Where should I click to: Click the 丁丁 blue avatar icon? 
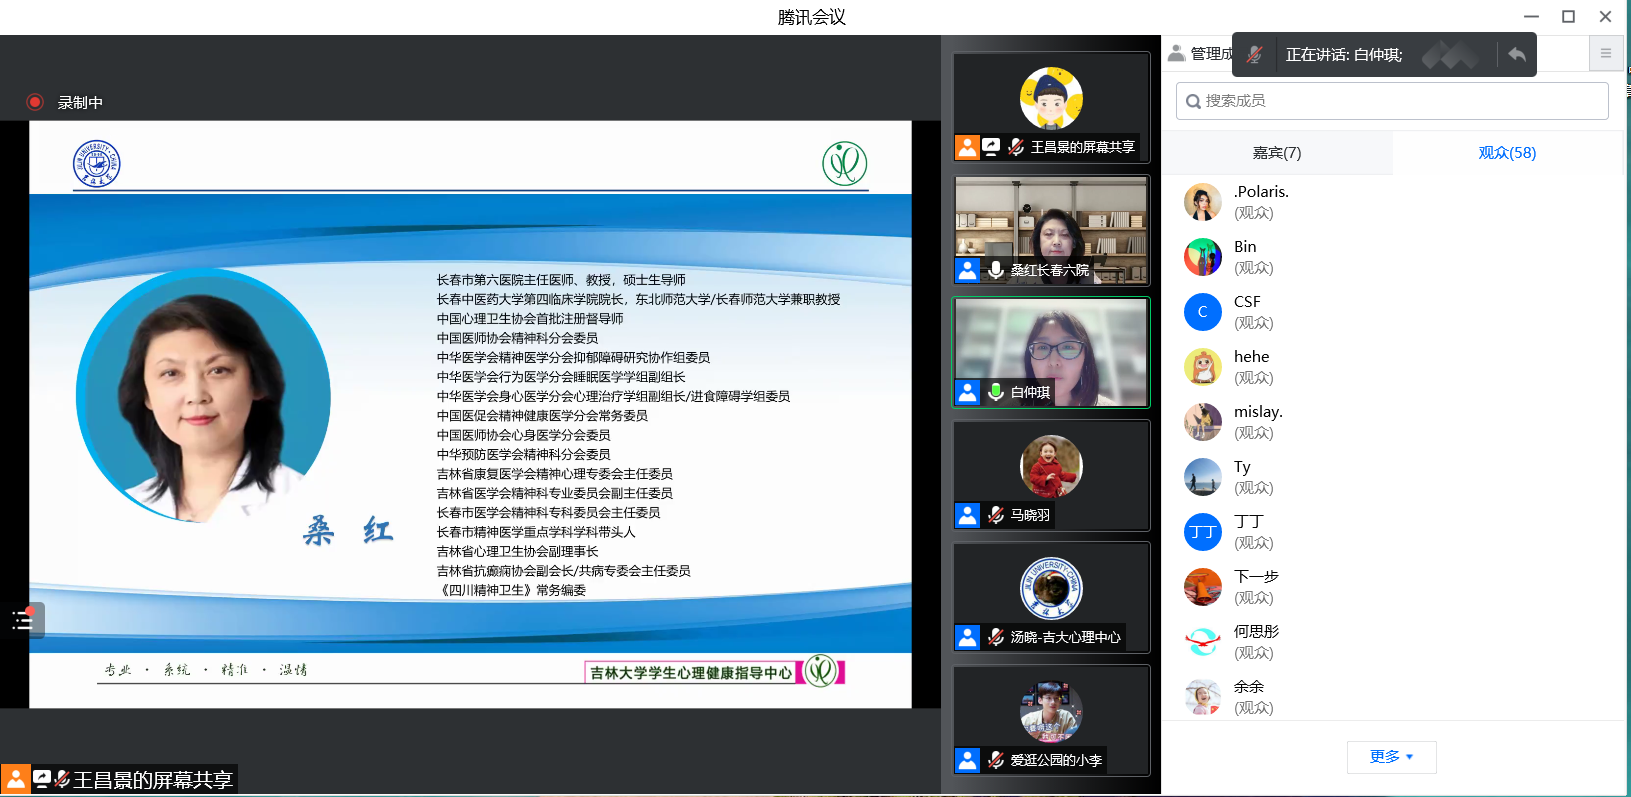pos(1202,532)
